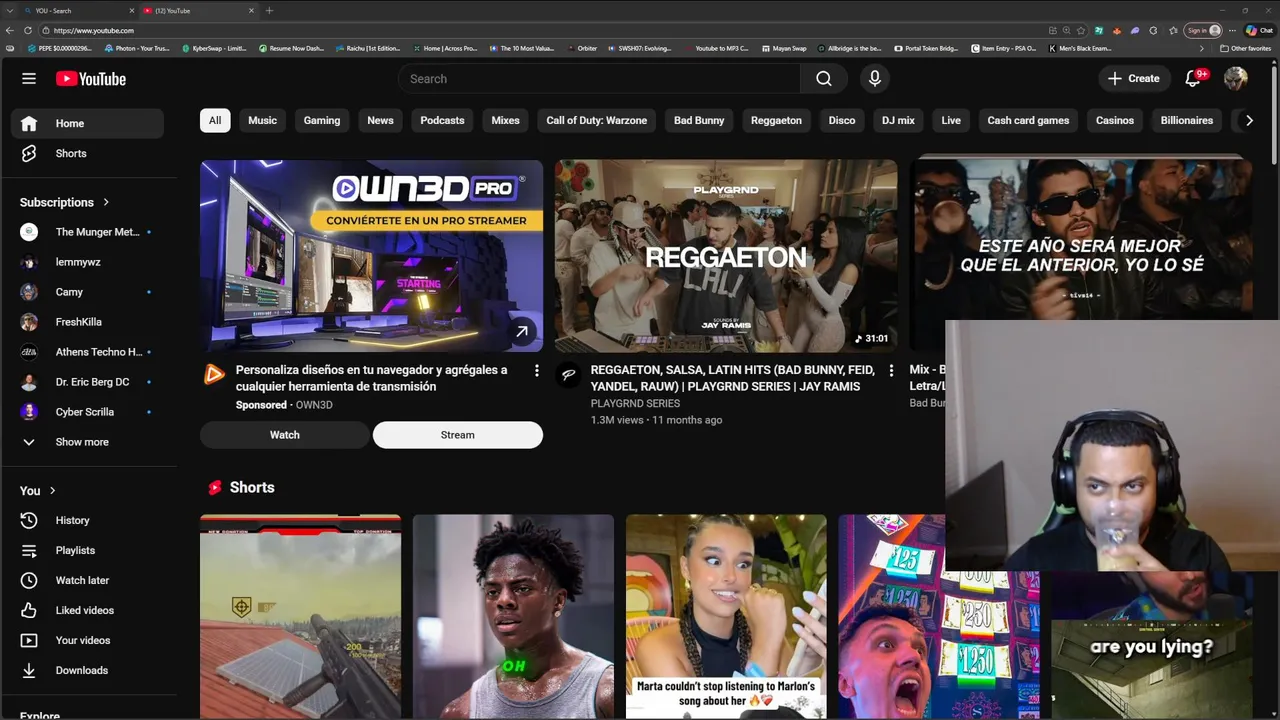The image size is (1280, 720).
Task: Start voice search with microphone icon
Action: 875,79
